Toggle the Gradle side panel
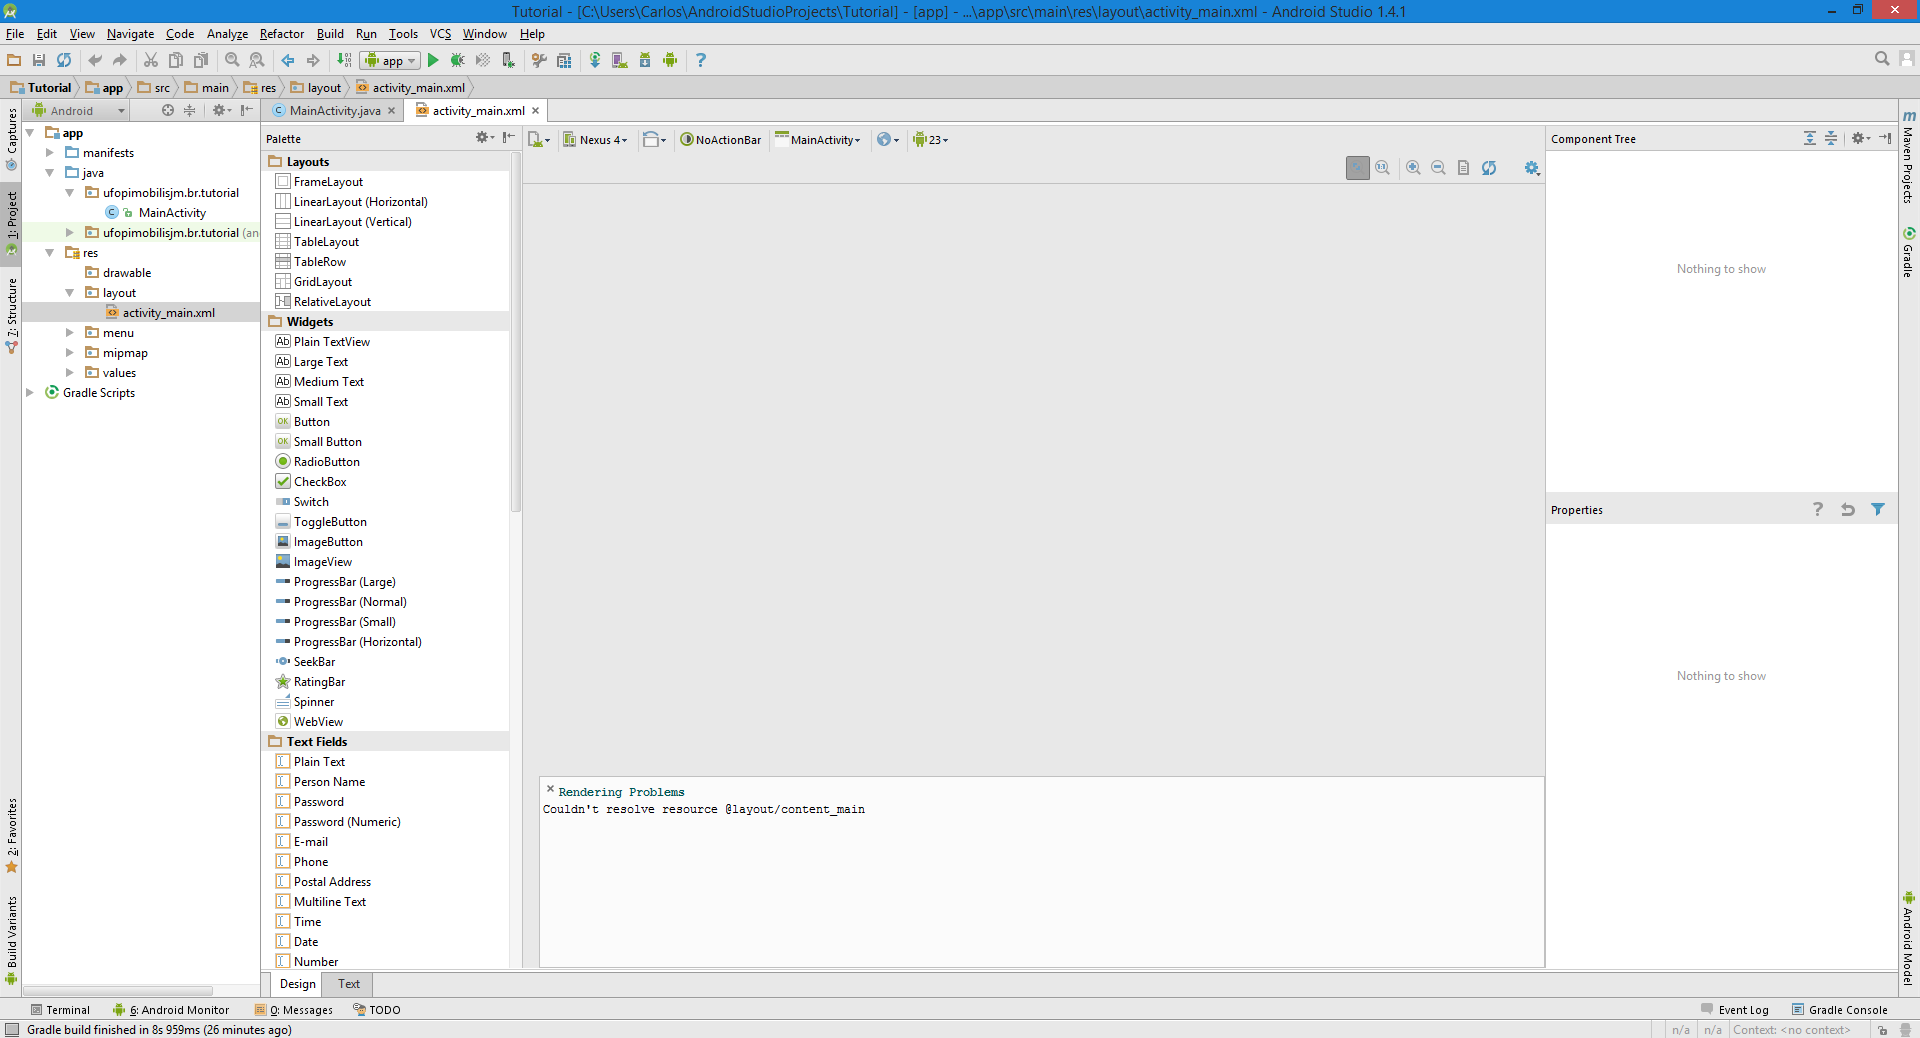The width and height of the screenshot is (1920, 1038). (1908, 252)
